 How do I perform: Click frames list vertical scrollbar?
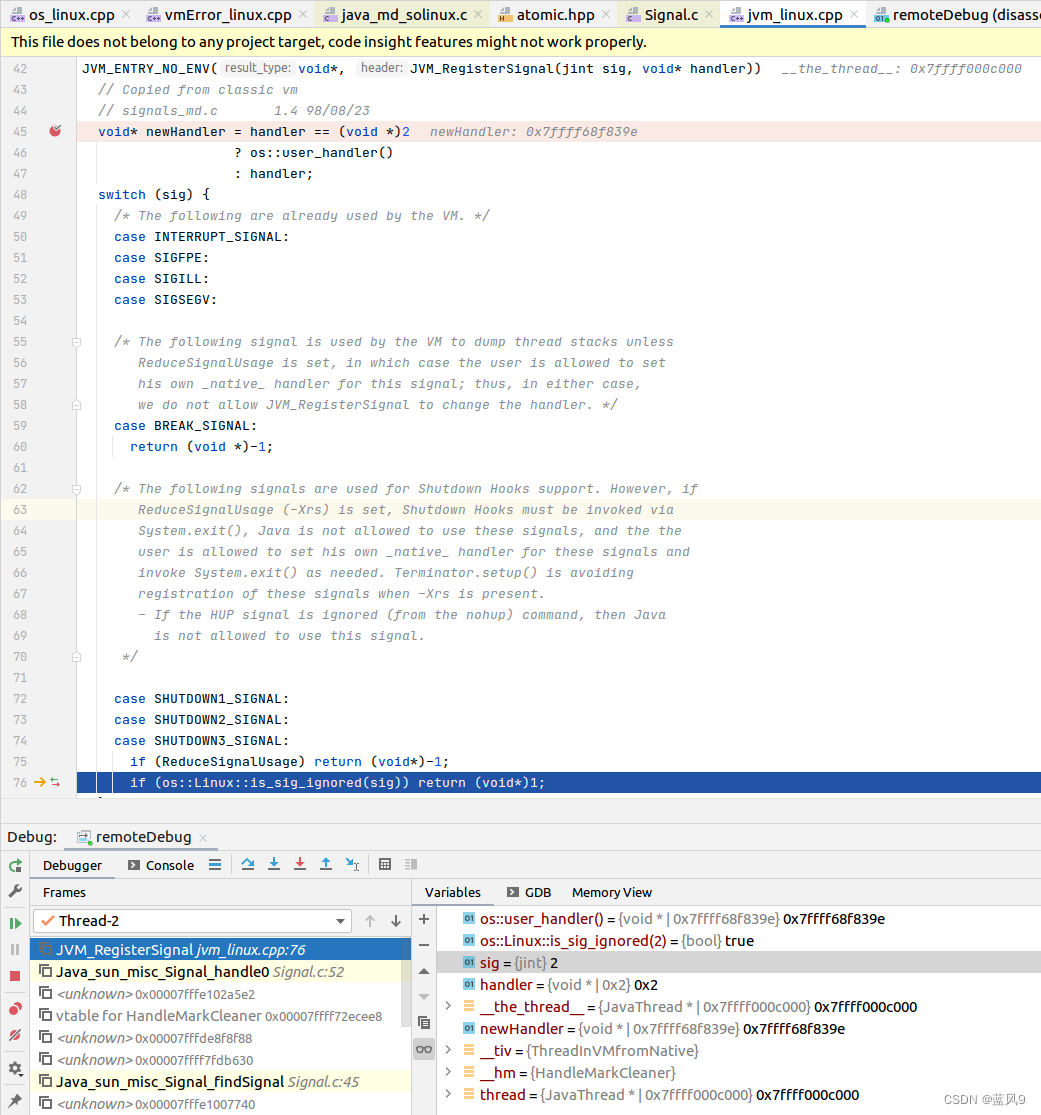click(406, 981)
